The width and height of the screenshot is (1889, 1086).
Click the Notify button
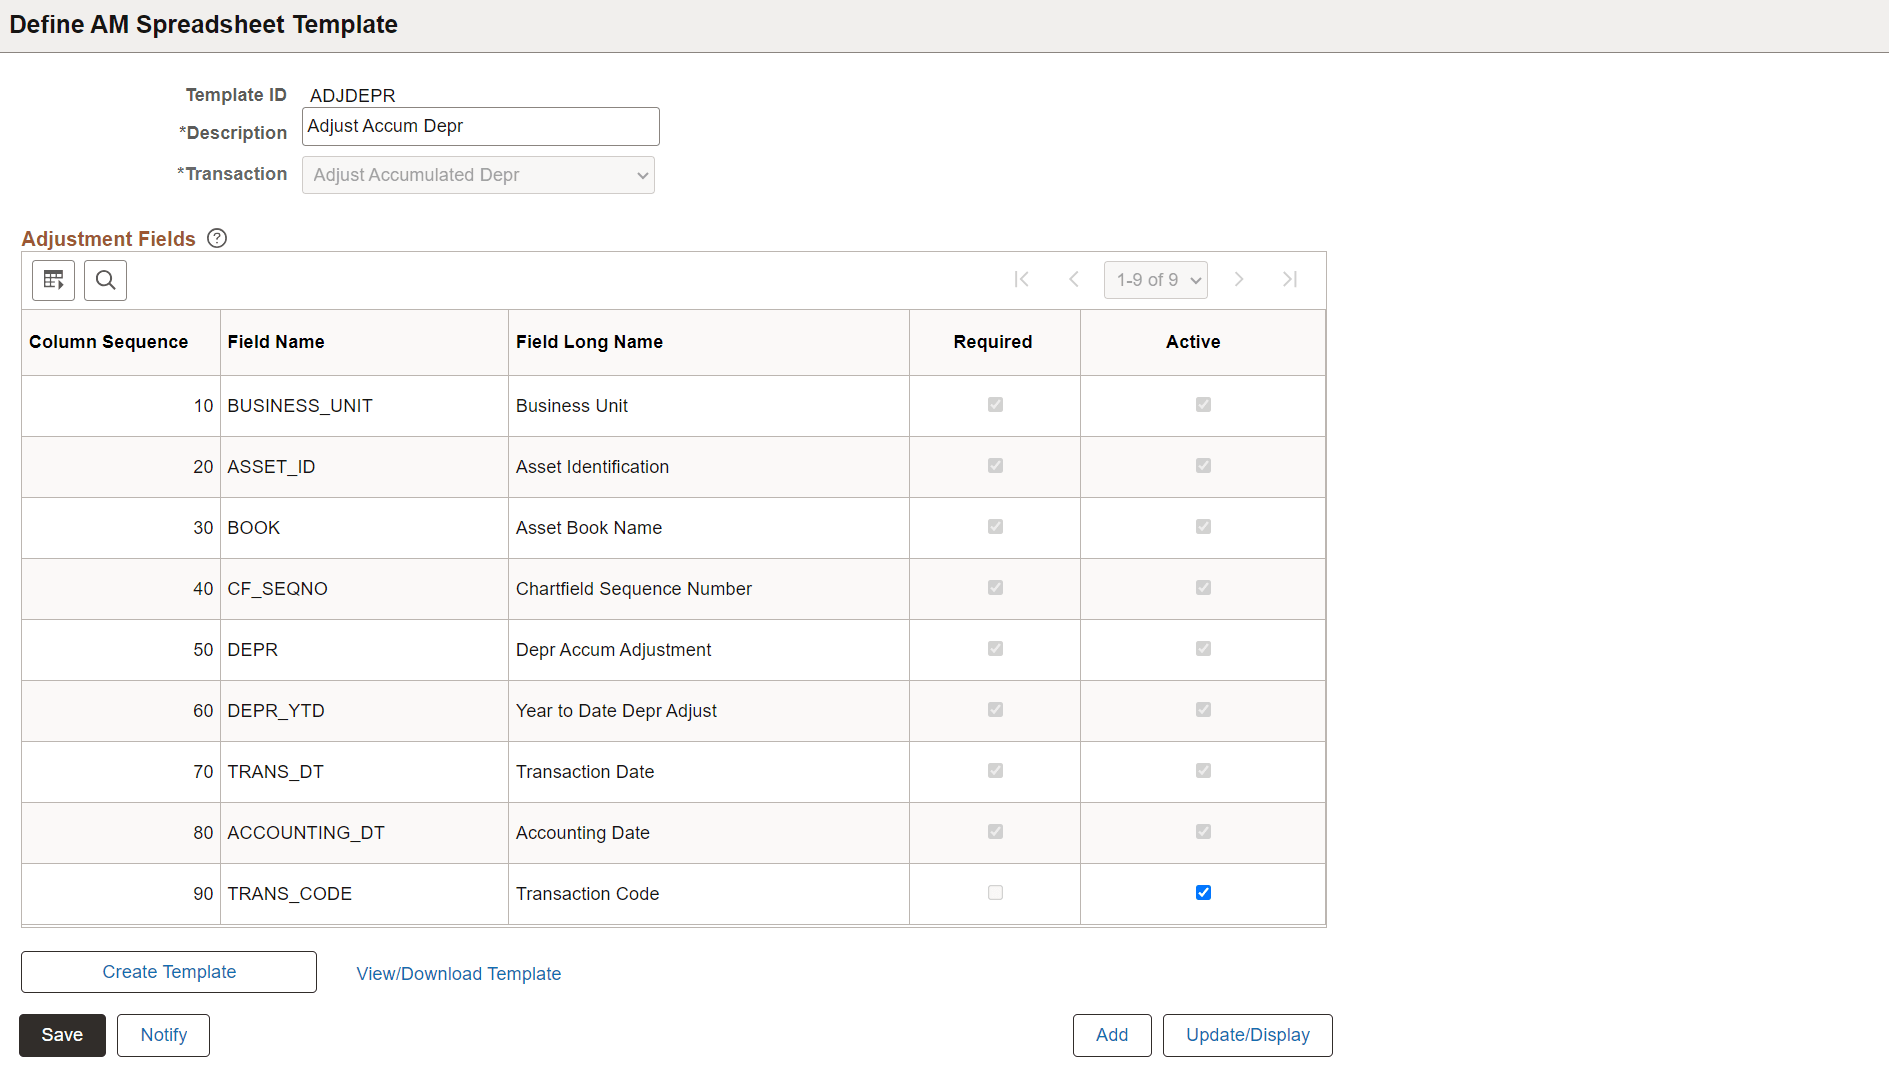tap(163, 1035)
